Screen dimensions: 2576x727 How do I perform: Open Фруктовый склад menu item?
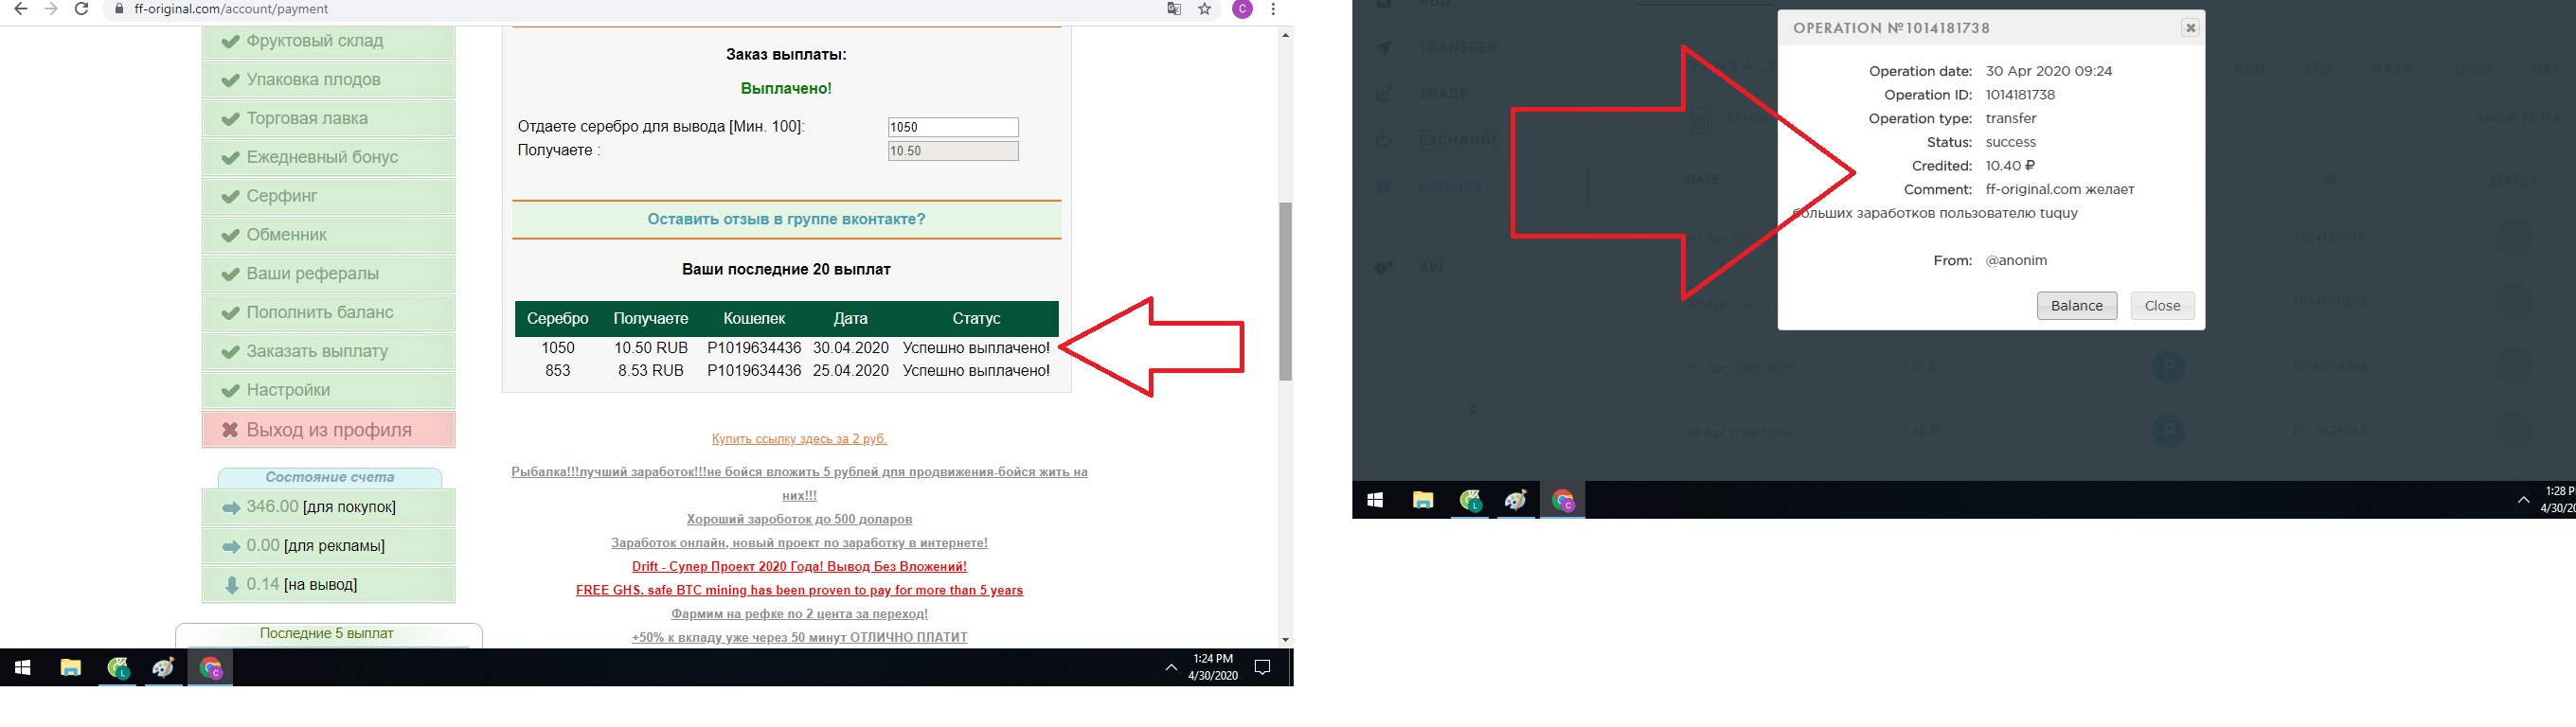pyautogui.click(x=329, y=41)
